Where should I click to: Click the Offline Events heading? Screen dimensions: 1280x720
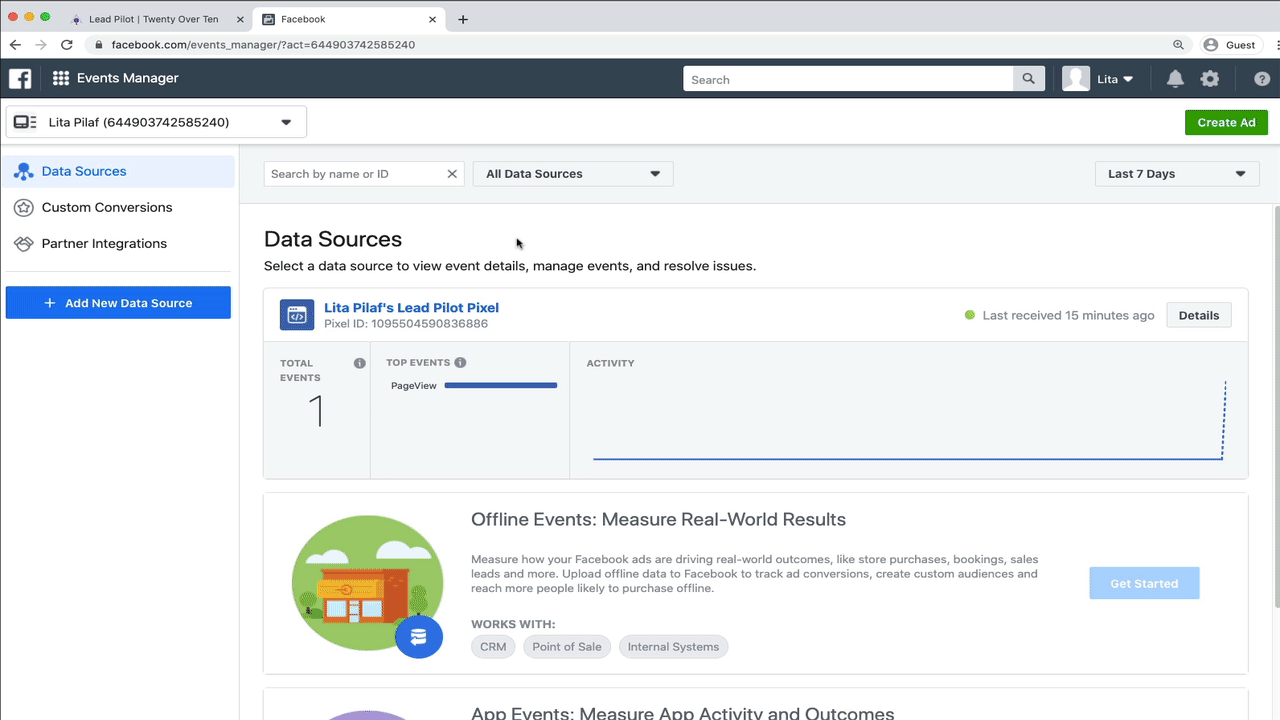point(658,520)
